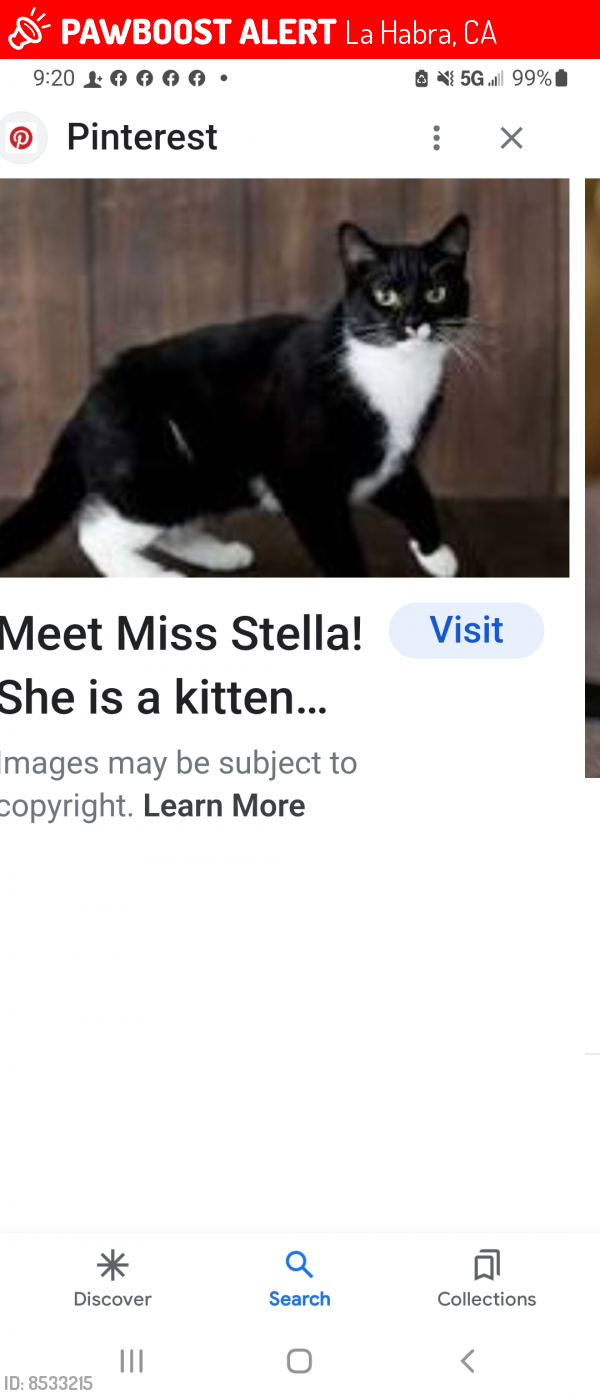Open the Learn More link

click(x=224, y=805)
